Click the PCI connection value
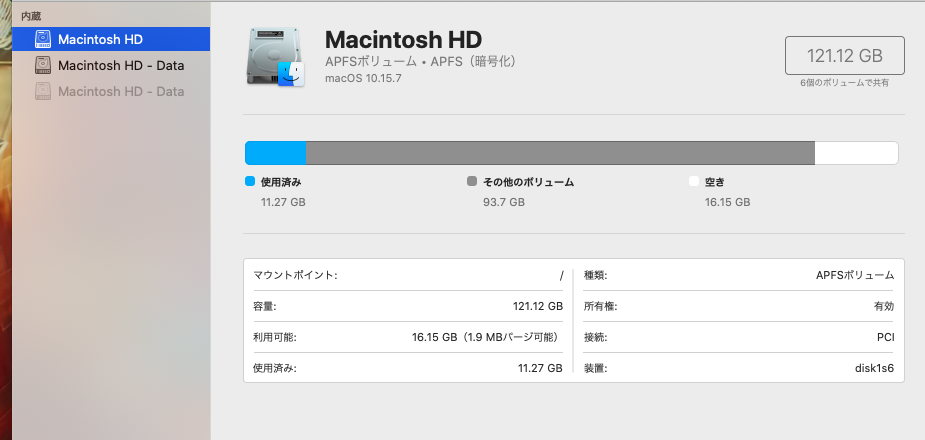Viewport: 925px width, 440px height. 885,337
